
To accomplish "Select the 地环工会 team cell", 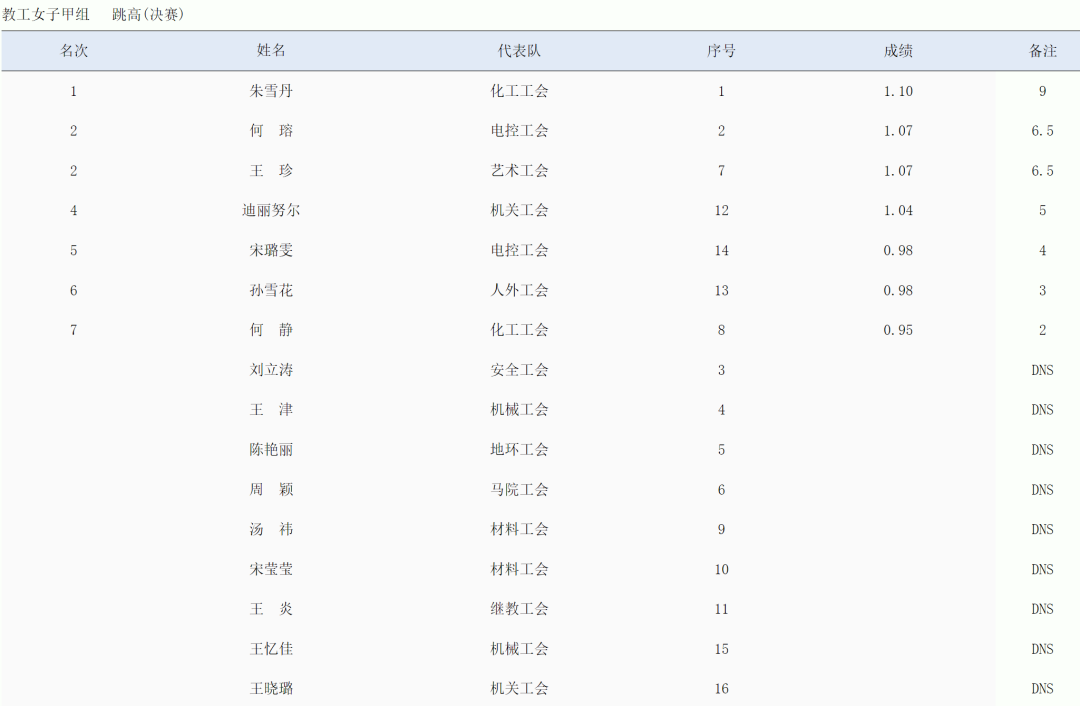I will pos(519,450).
